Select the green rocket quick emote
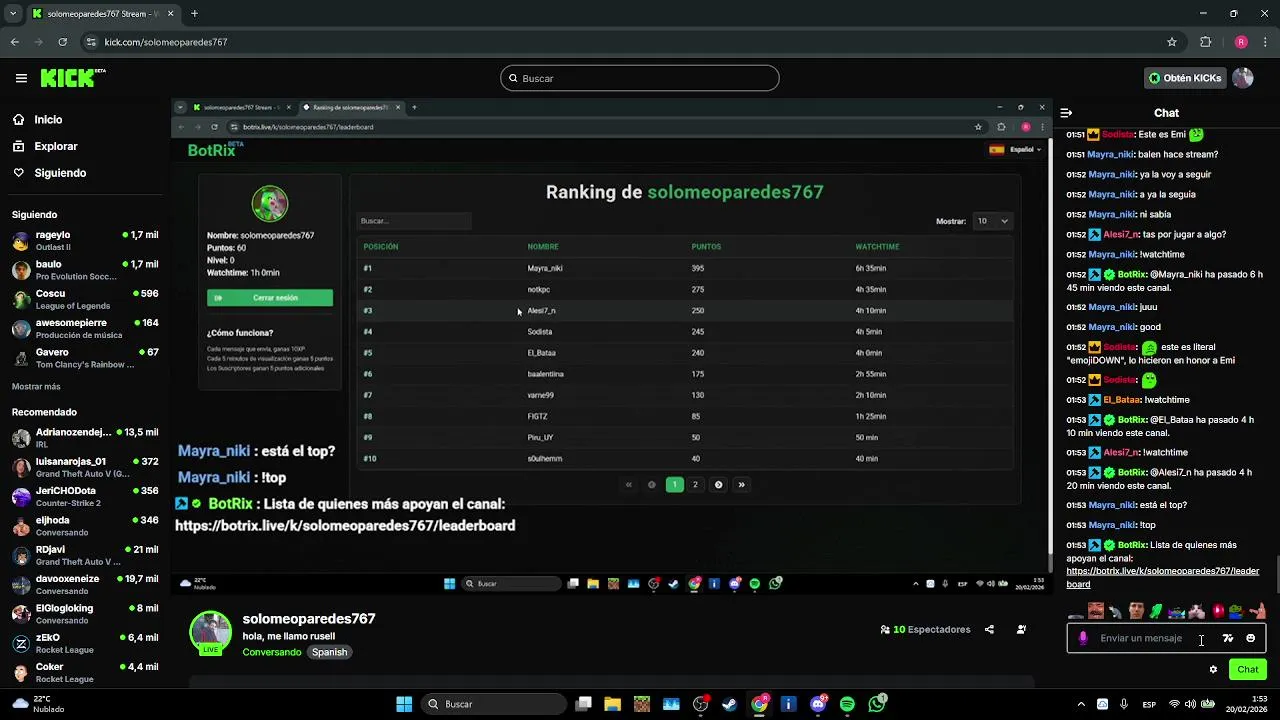 pos(1156,610)
